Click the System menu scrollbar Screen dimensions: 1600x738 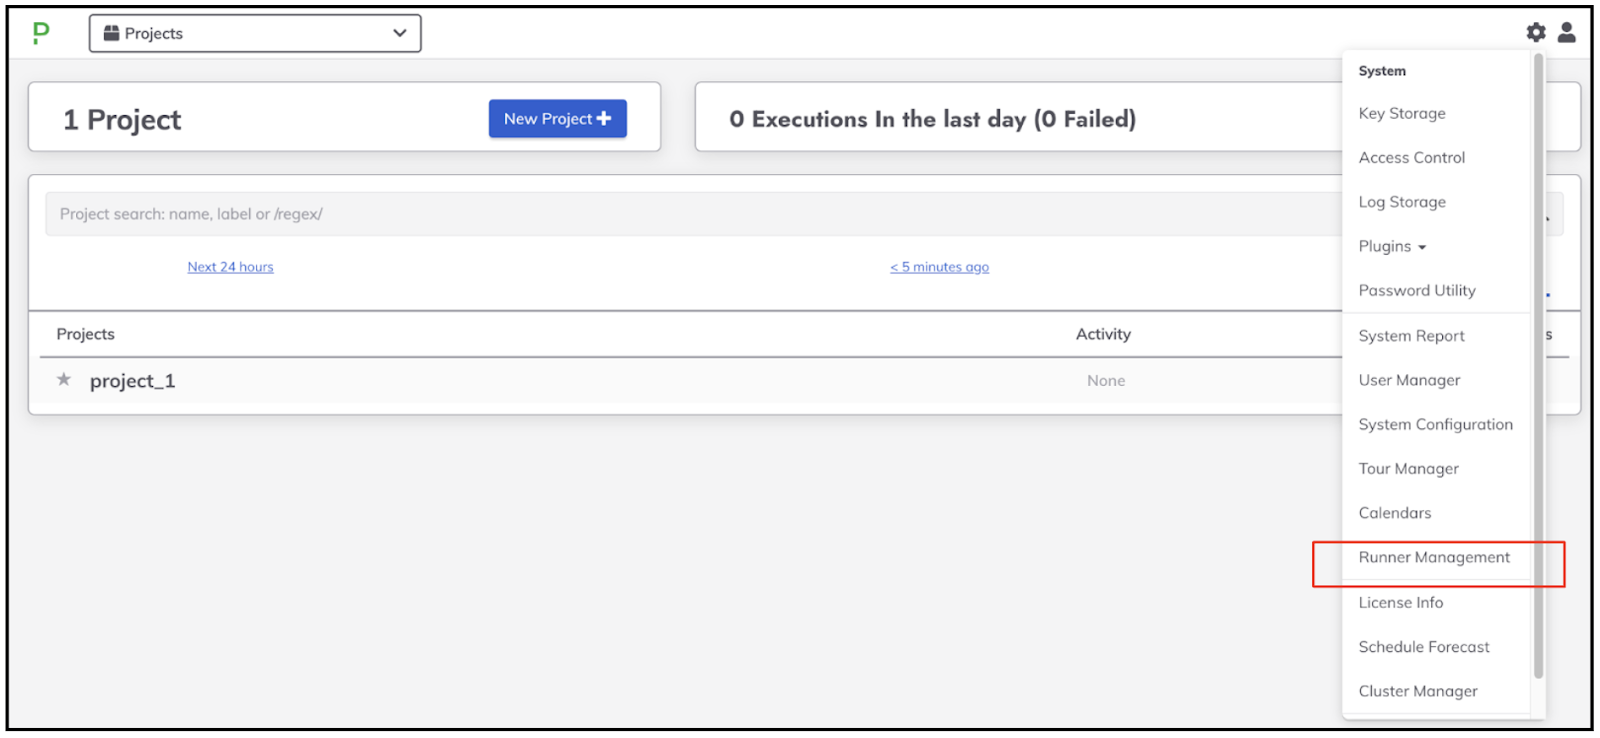[1538, 365]
